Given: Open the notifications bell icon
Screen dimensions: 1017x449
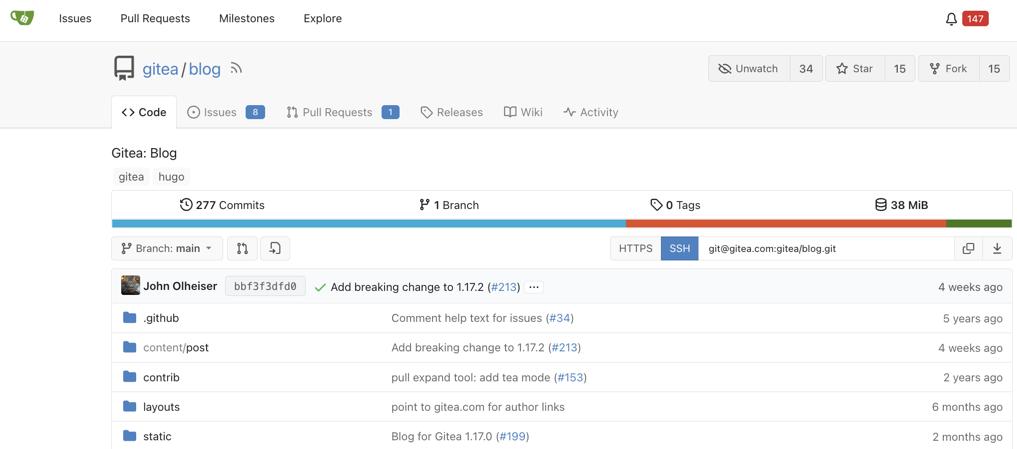Looking at the screenshot, I should (951, 19).
